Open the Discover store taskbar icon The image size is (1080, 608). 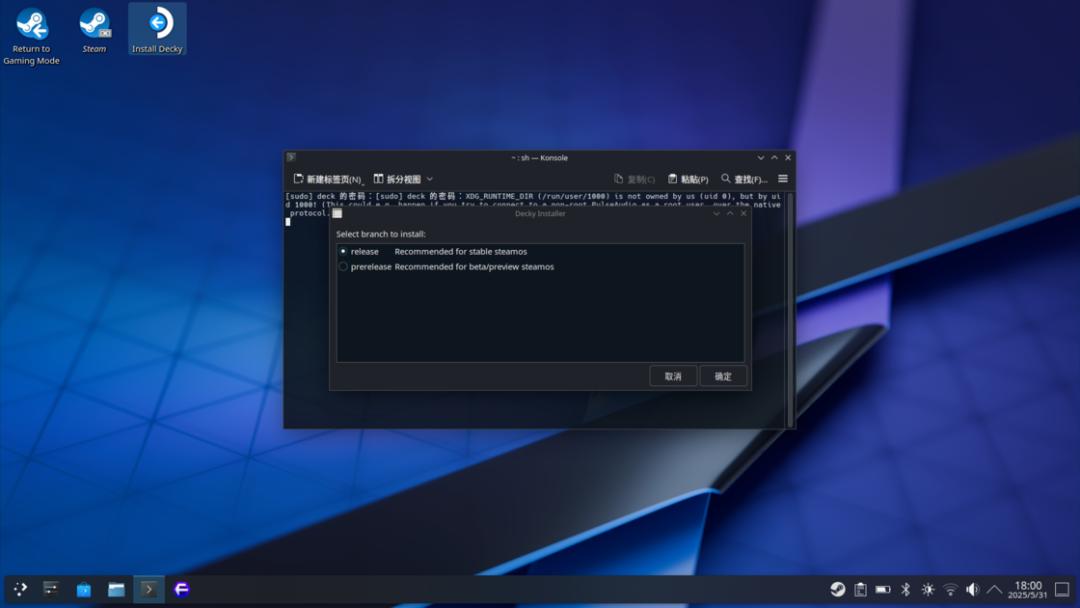[83, 589]
